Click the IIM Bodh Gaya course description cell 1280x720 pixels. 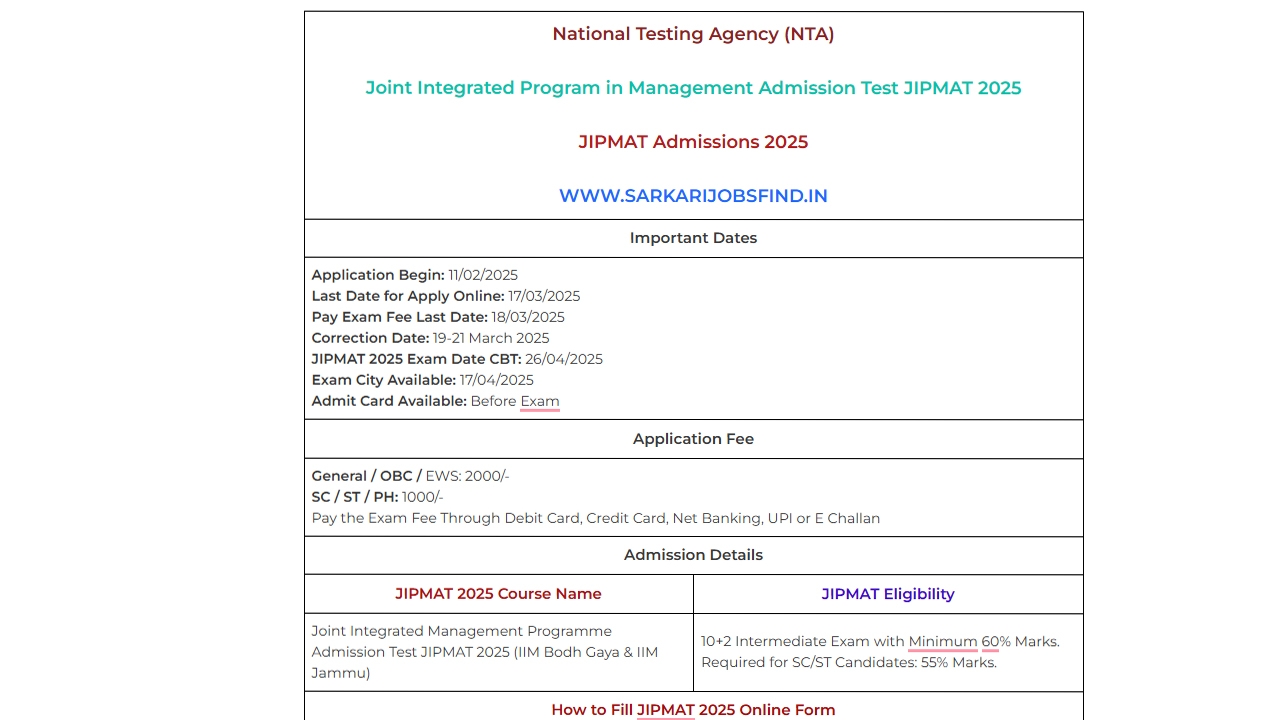pos(485,651)
